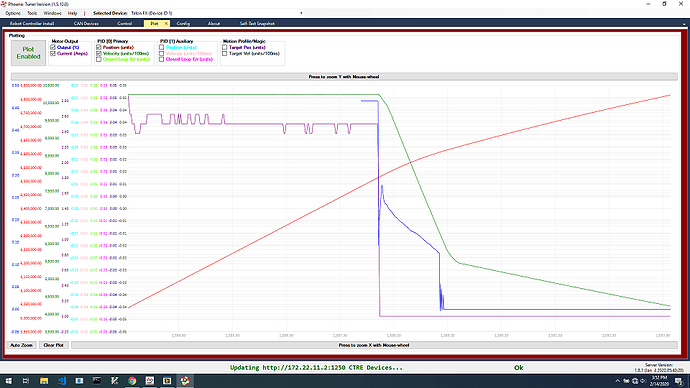Image resolution: width=690 pixels, height=388 pixels.
Task: Open Task View from taskbar
Action: (26, 381)
